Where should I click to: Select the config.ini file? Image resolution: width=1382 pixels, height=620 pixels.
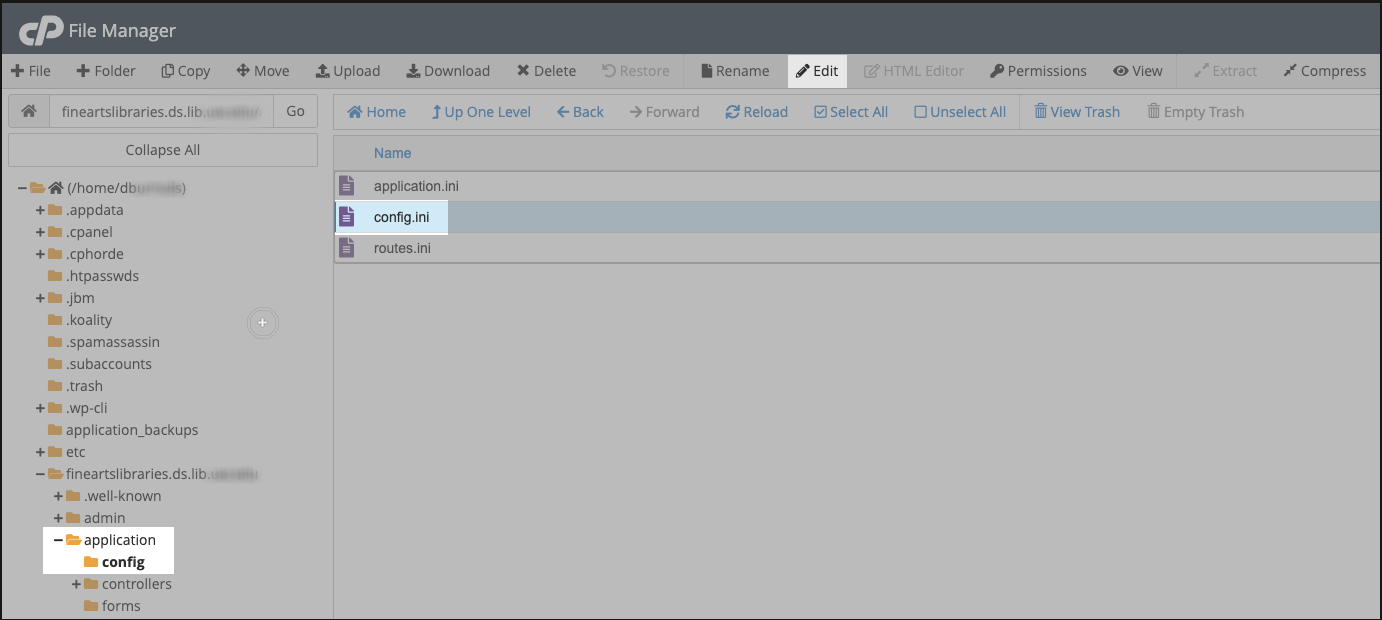[858, 217]
